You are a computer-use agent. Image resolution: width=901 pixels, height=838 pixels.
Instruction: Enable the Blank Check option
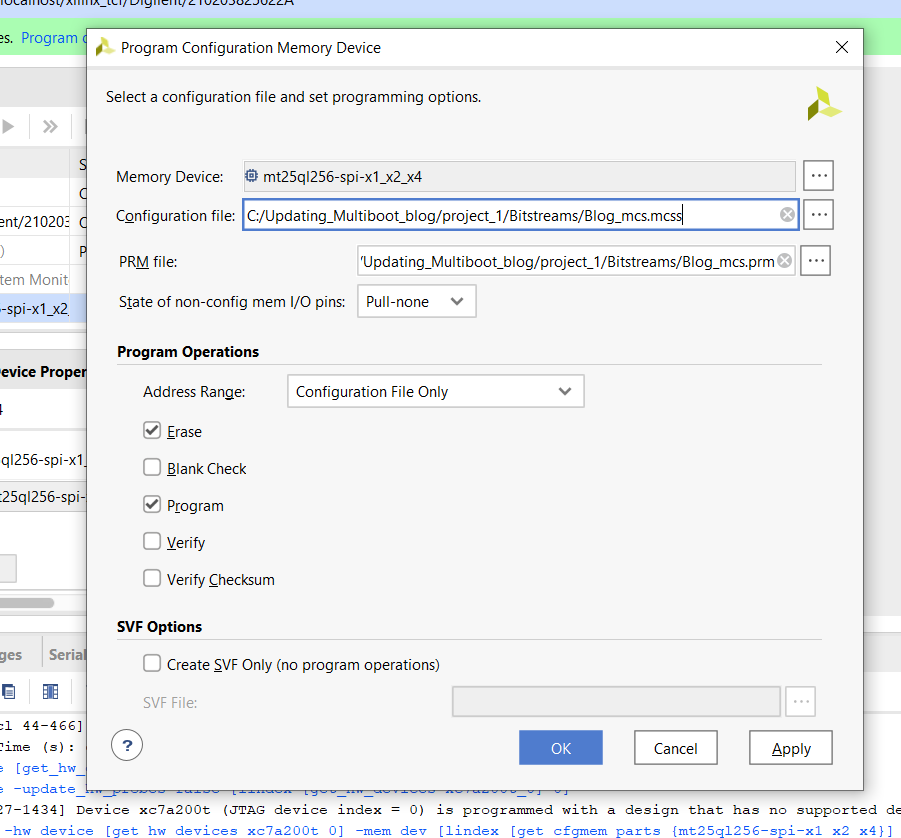point(152,468)
